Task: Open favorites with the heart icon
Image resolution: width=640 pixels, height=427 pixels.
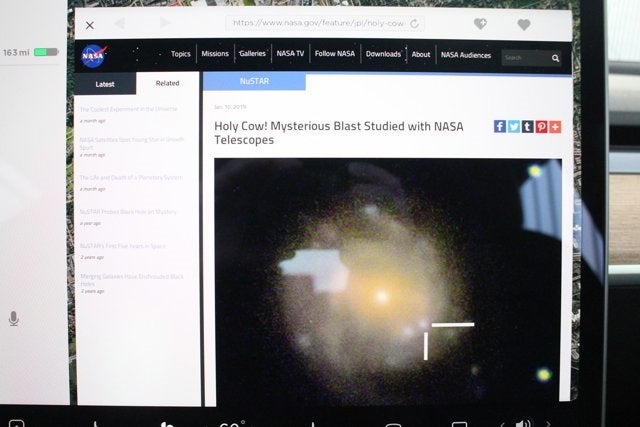Action: (x=524, y=24)
